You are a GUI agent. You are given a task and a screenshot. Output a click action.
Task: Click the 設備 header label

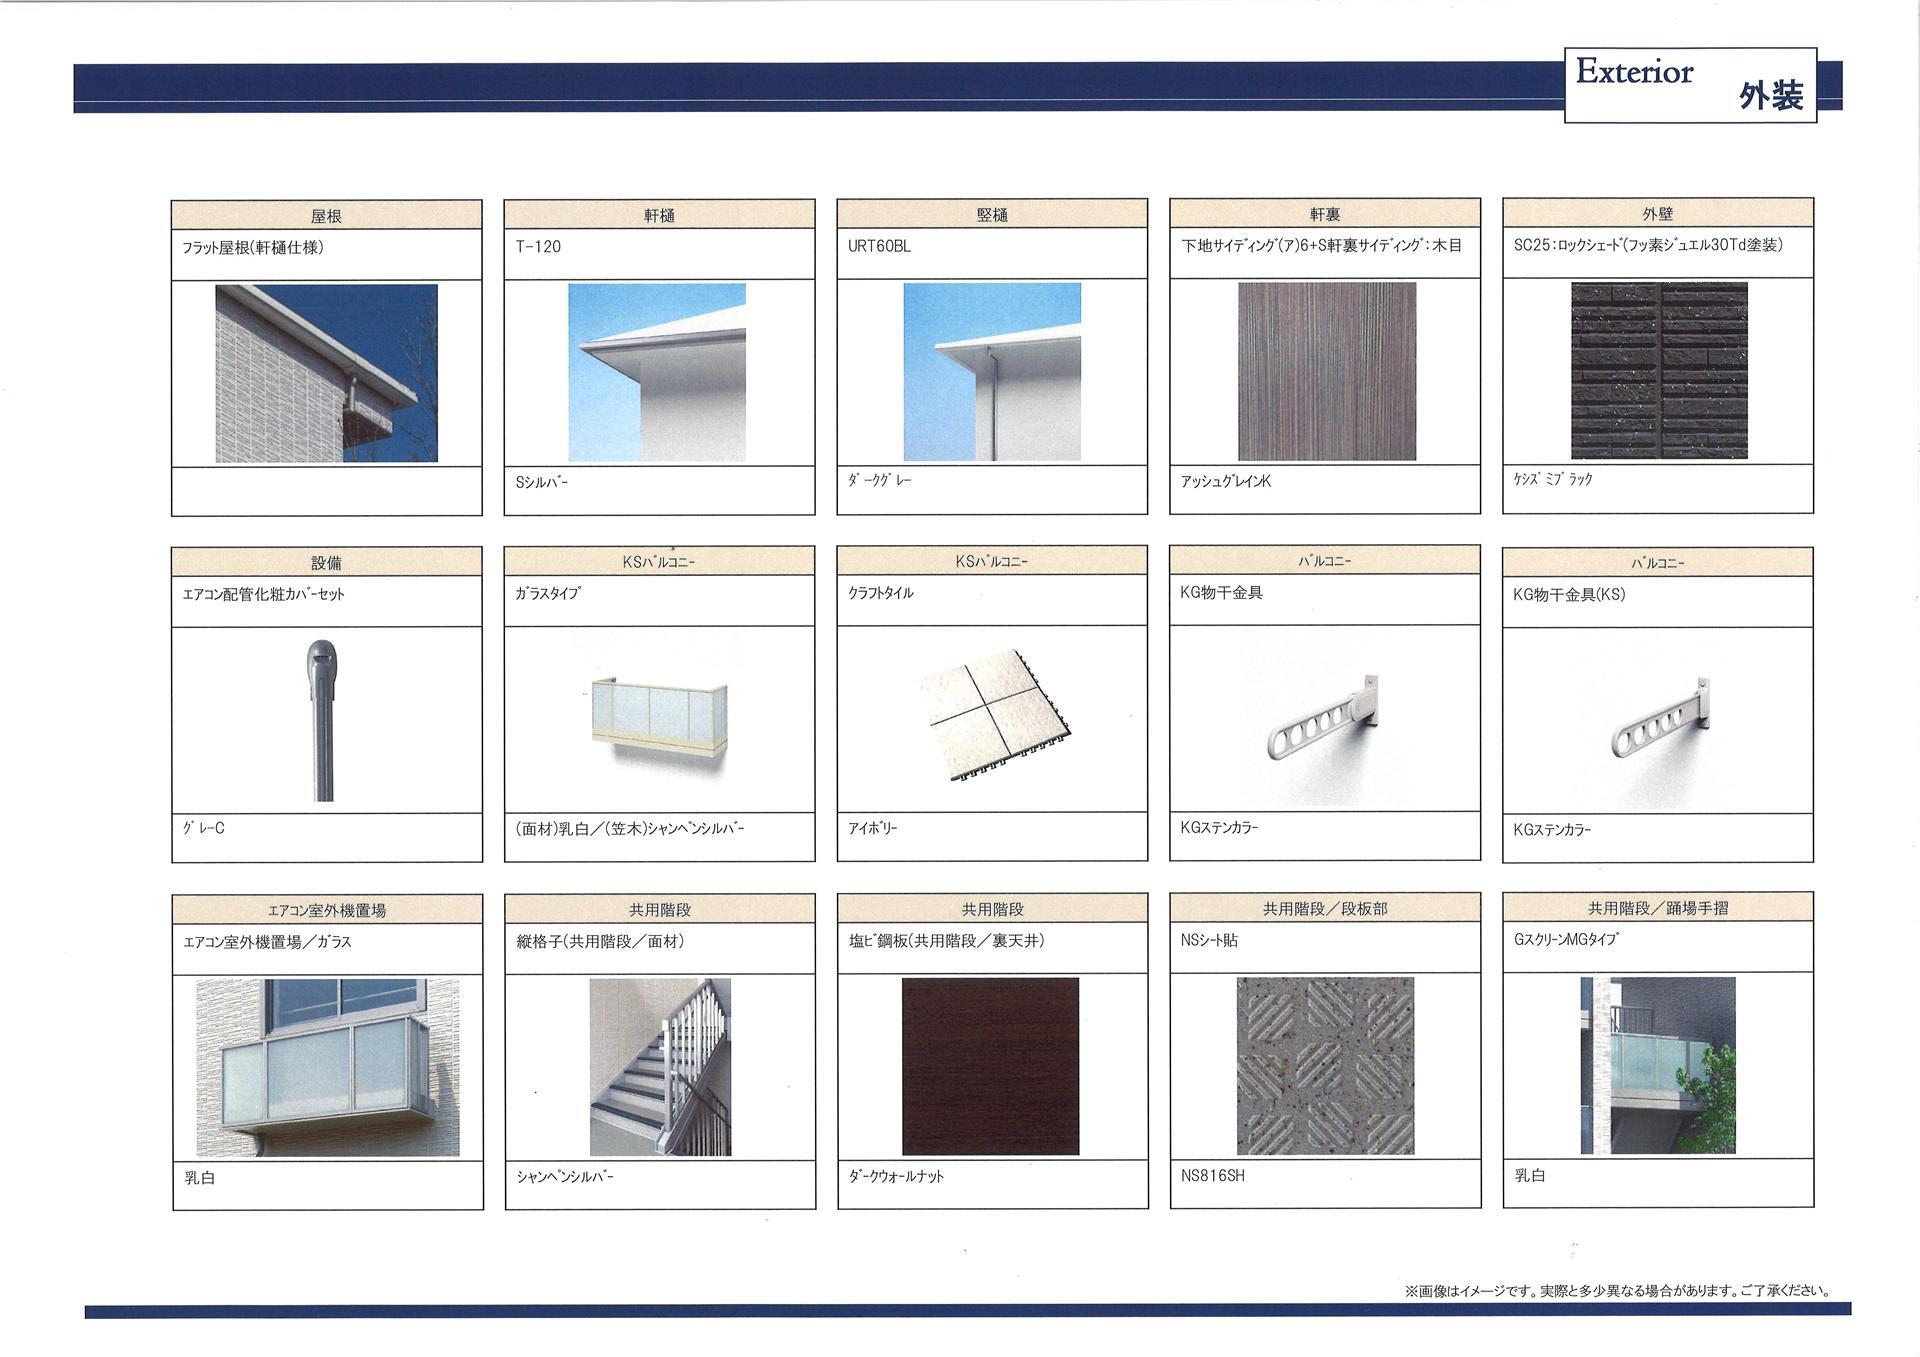point(327,563)
